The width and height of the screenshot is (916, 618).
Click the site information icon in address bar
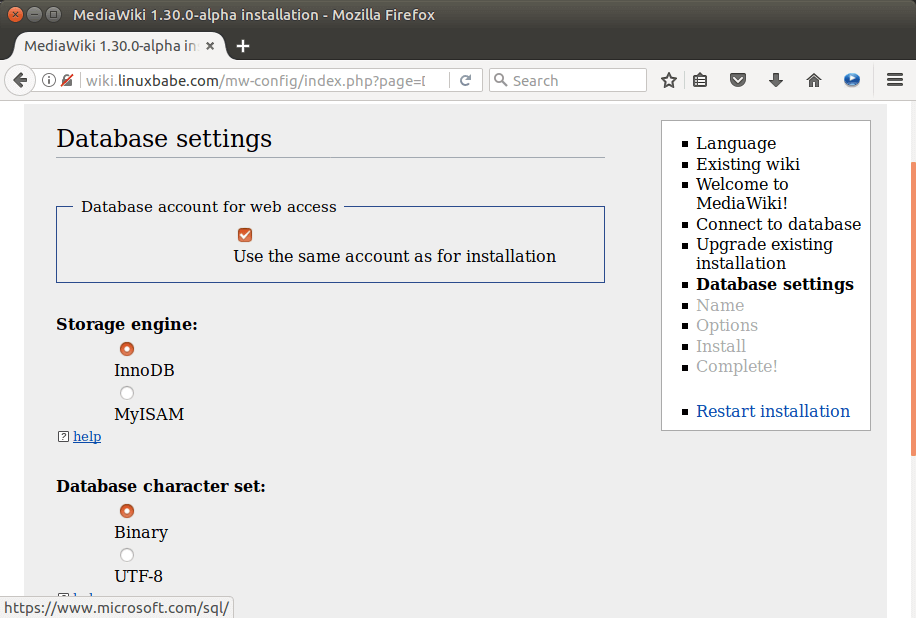[x=48, y=81]
